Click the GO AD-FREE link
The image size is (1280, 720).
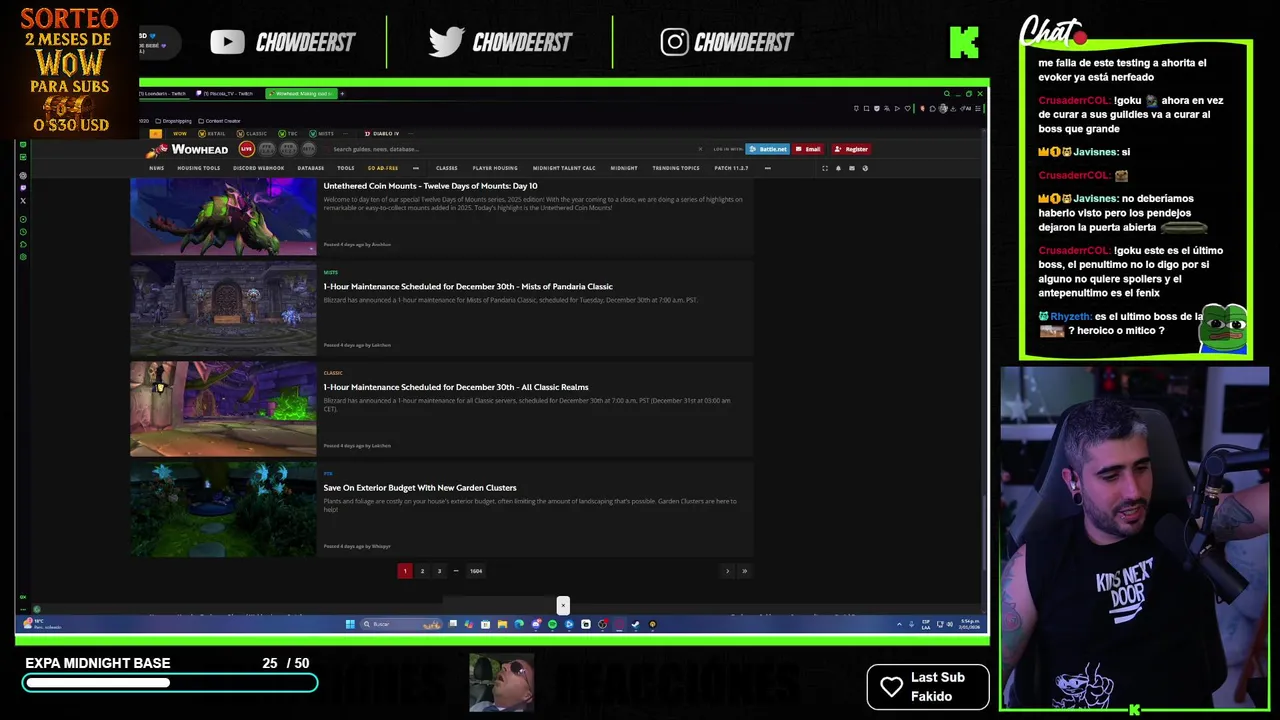click(x=382, y=168)
